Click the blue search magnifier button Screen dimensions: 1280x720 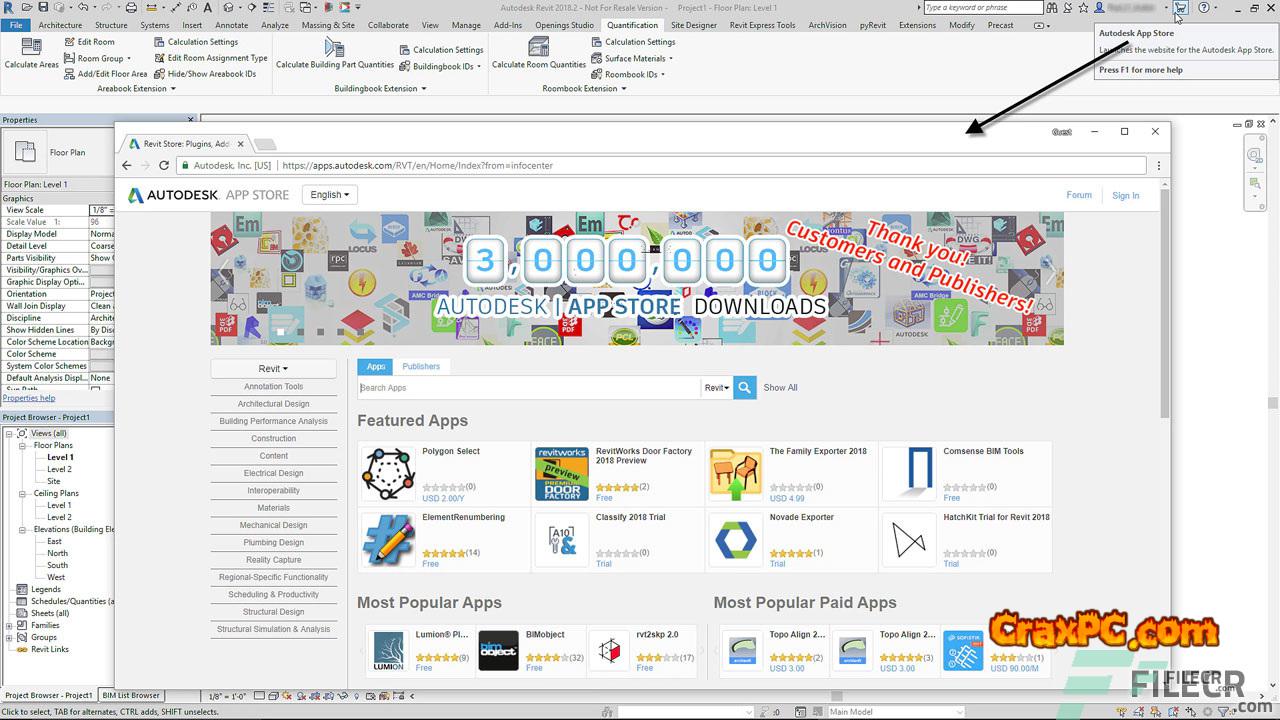pyautogui.click(x=744, y=388)
